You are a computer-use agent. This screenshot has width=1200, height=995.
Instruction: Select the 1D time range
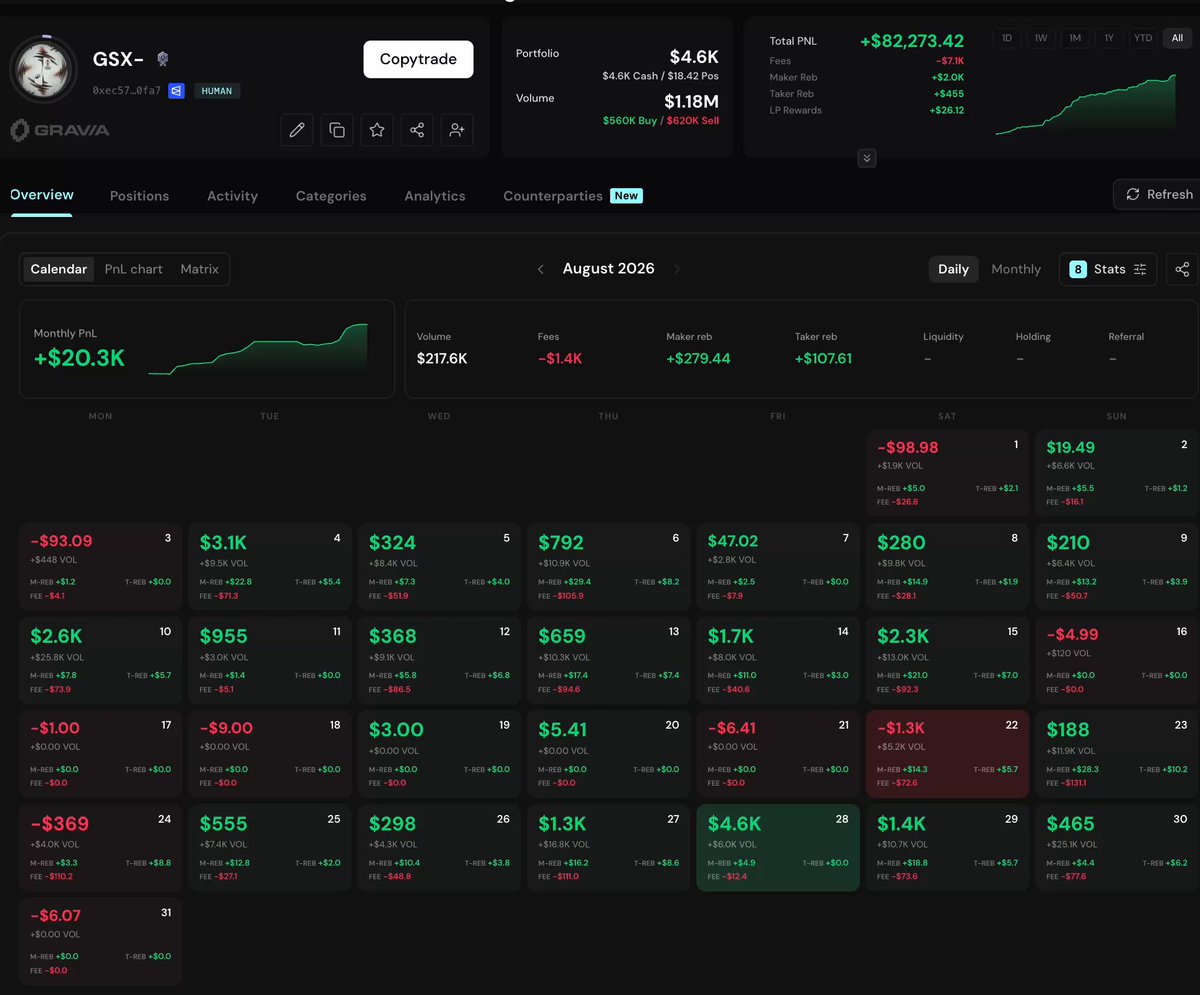click(1007, 38)
